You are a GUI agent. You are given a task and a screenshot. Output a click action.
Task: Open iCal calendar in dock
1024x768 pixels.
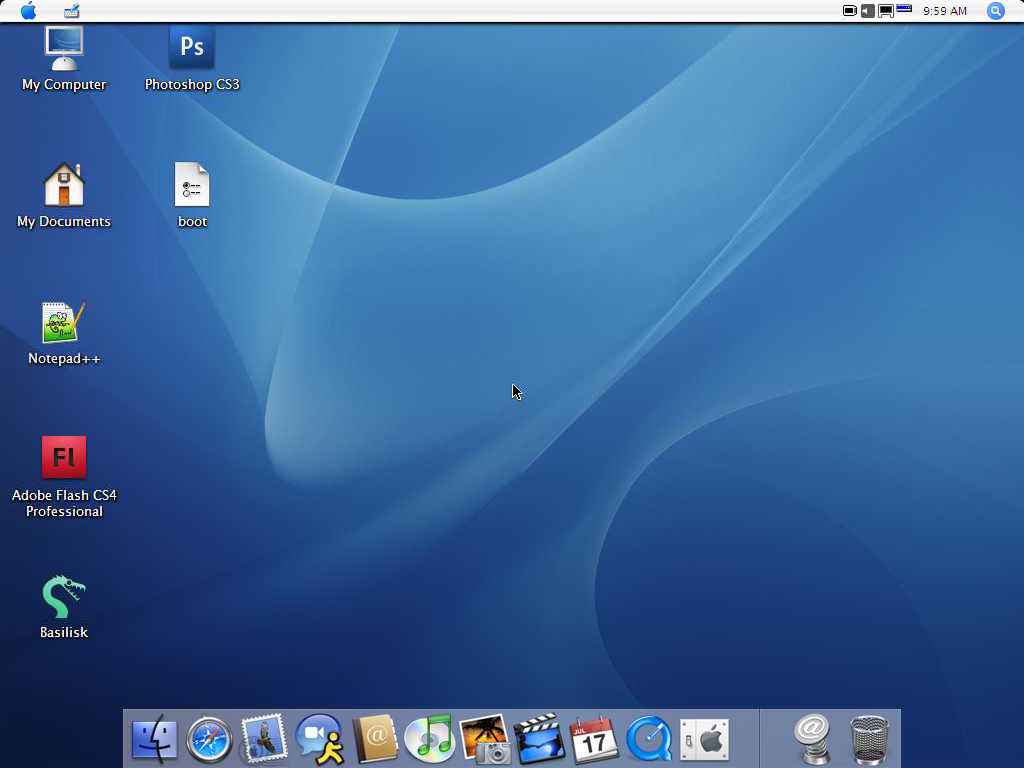tap(594, 740)
